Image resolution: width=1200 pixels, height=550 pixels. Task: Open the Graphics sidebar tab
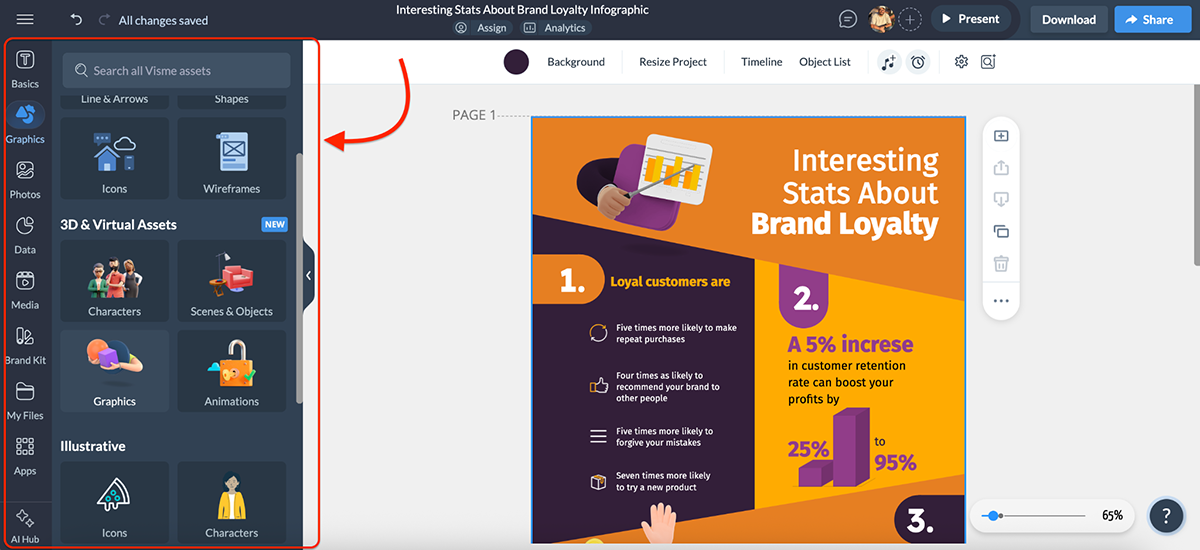[26, 123]
